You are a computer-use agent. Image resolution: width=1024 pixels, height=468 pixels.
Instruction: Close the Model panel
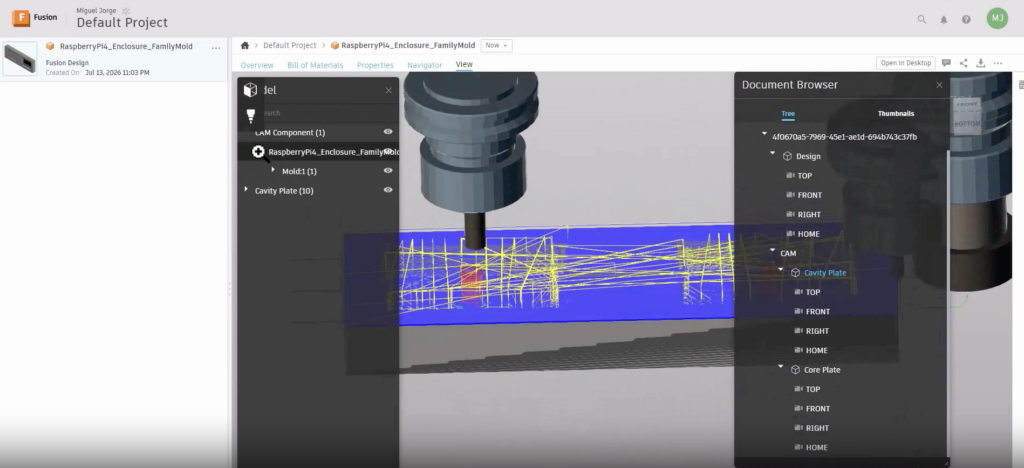click(389, 91)
